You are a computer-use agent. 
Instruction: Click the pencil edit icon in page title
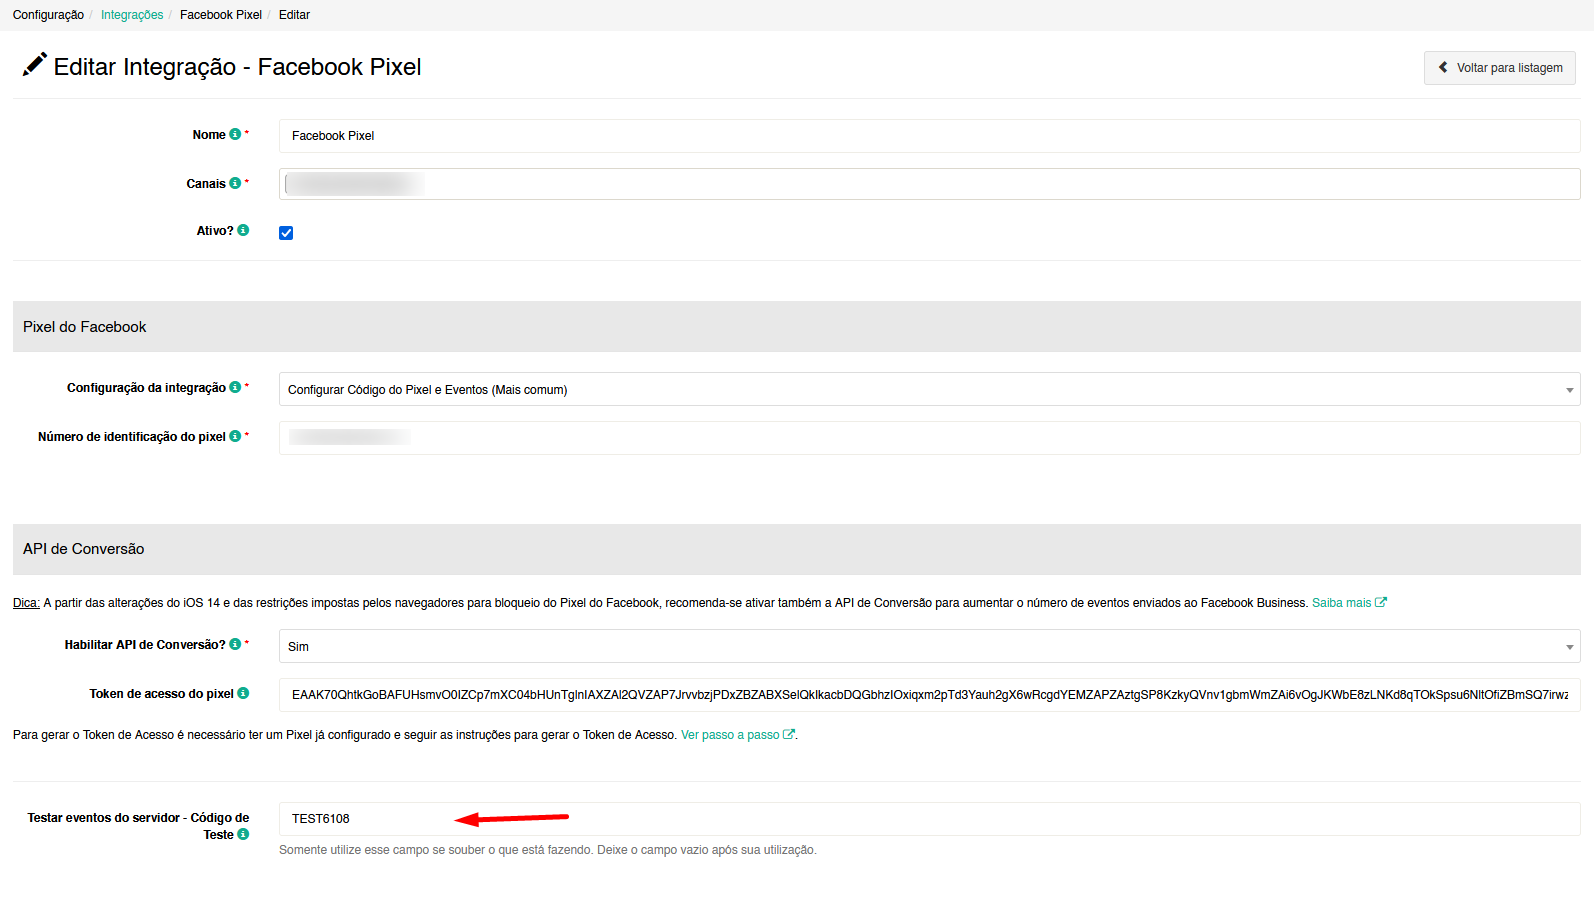[x=35, y=65]
